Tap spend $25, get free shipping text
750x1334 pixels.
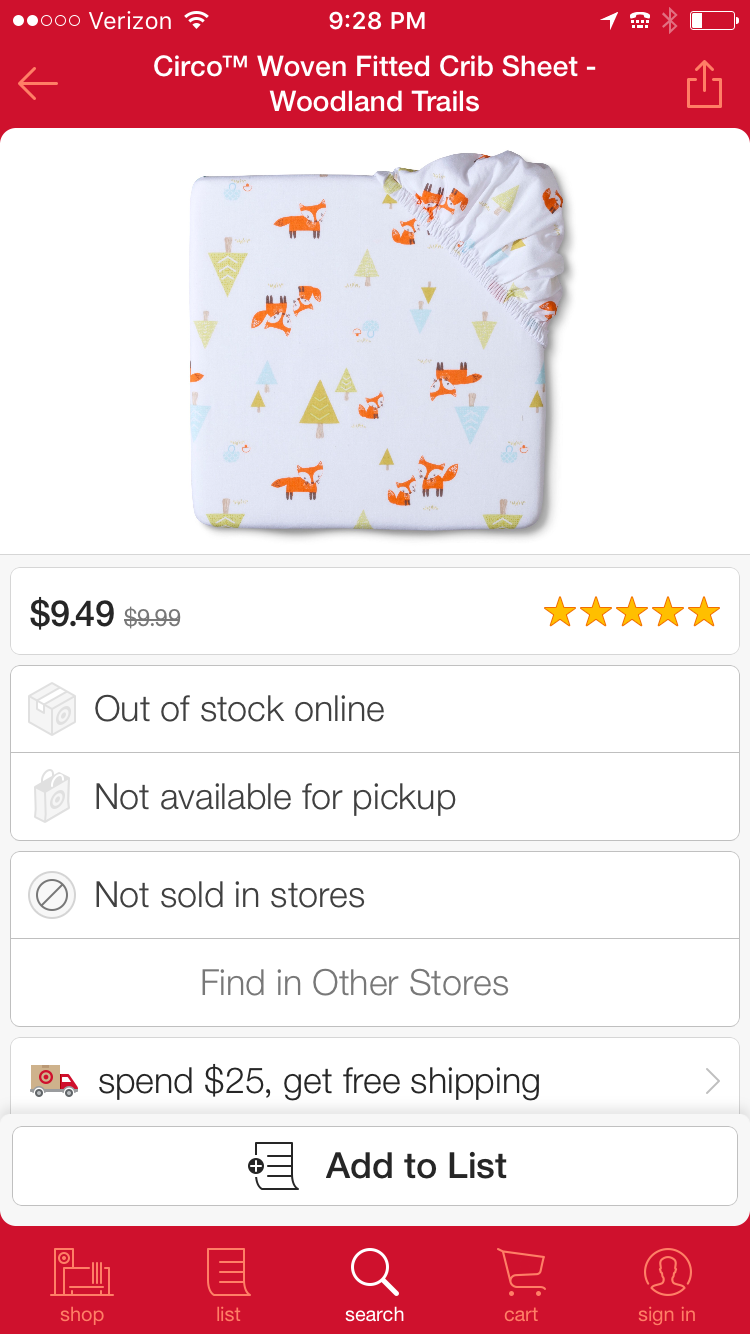319,1081
